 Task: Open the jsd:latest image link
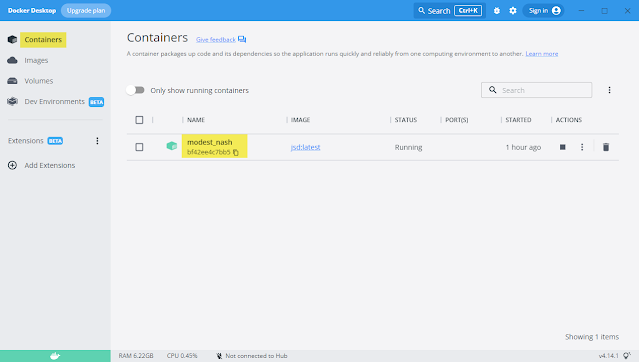pos(305,147)
